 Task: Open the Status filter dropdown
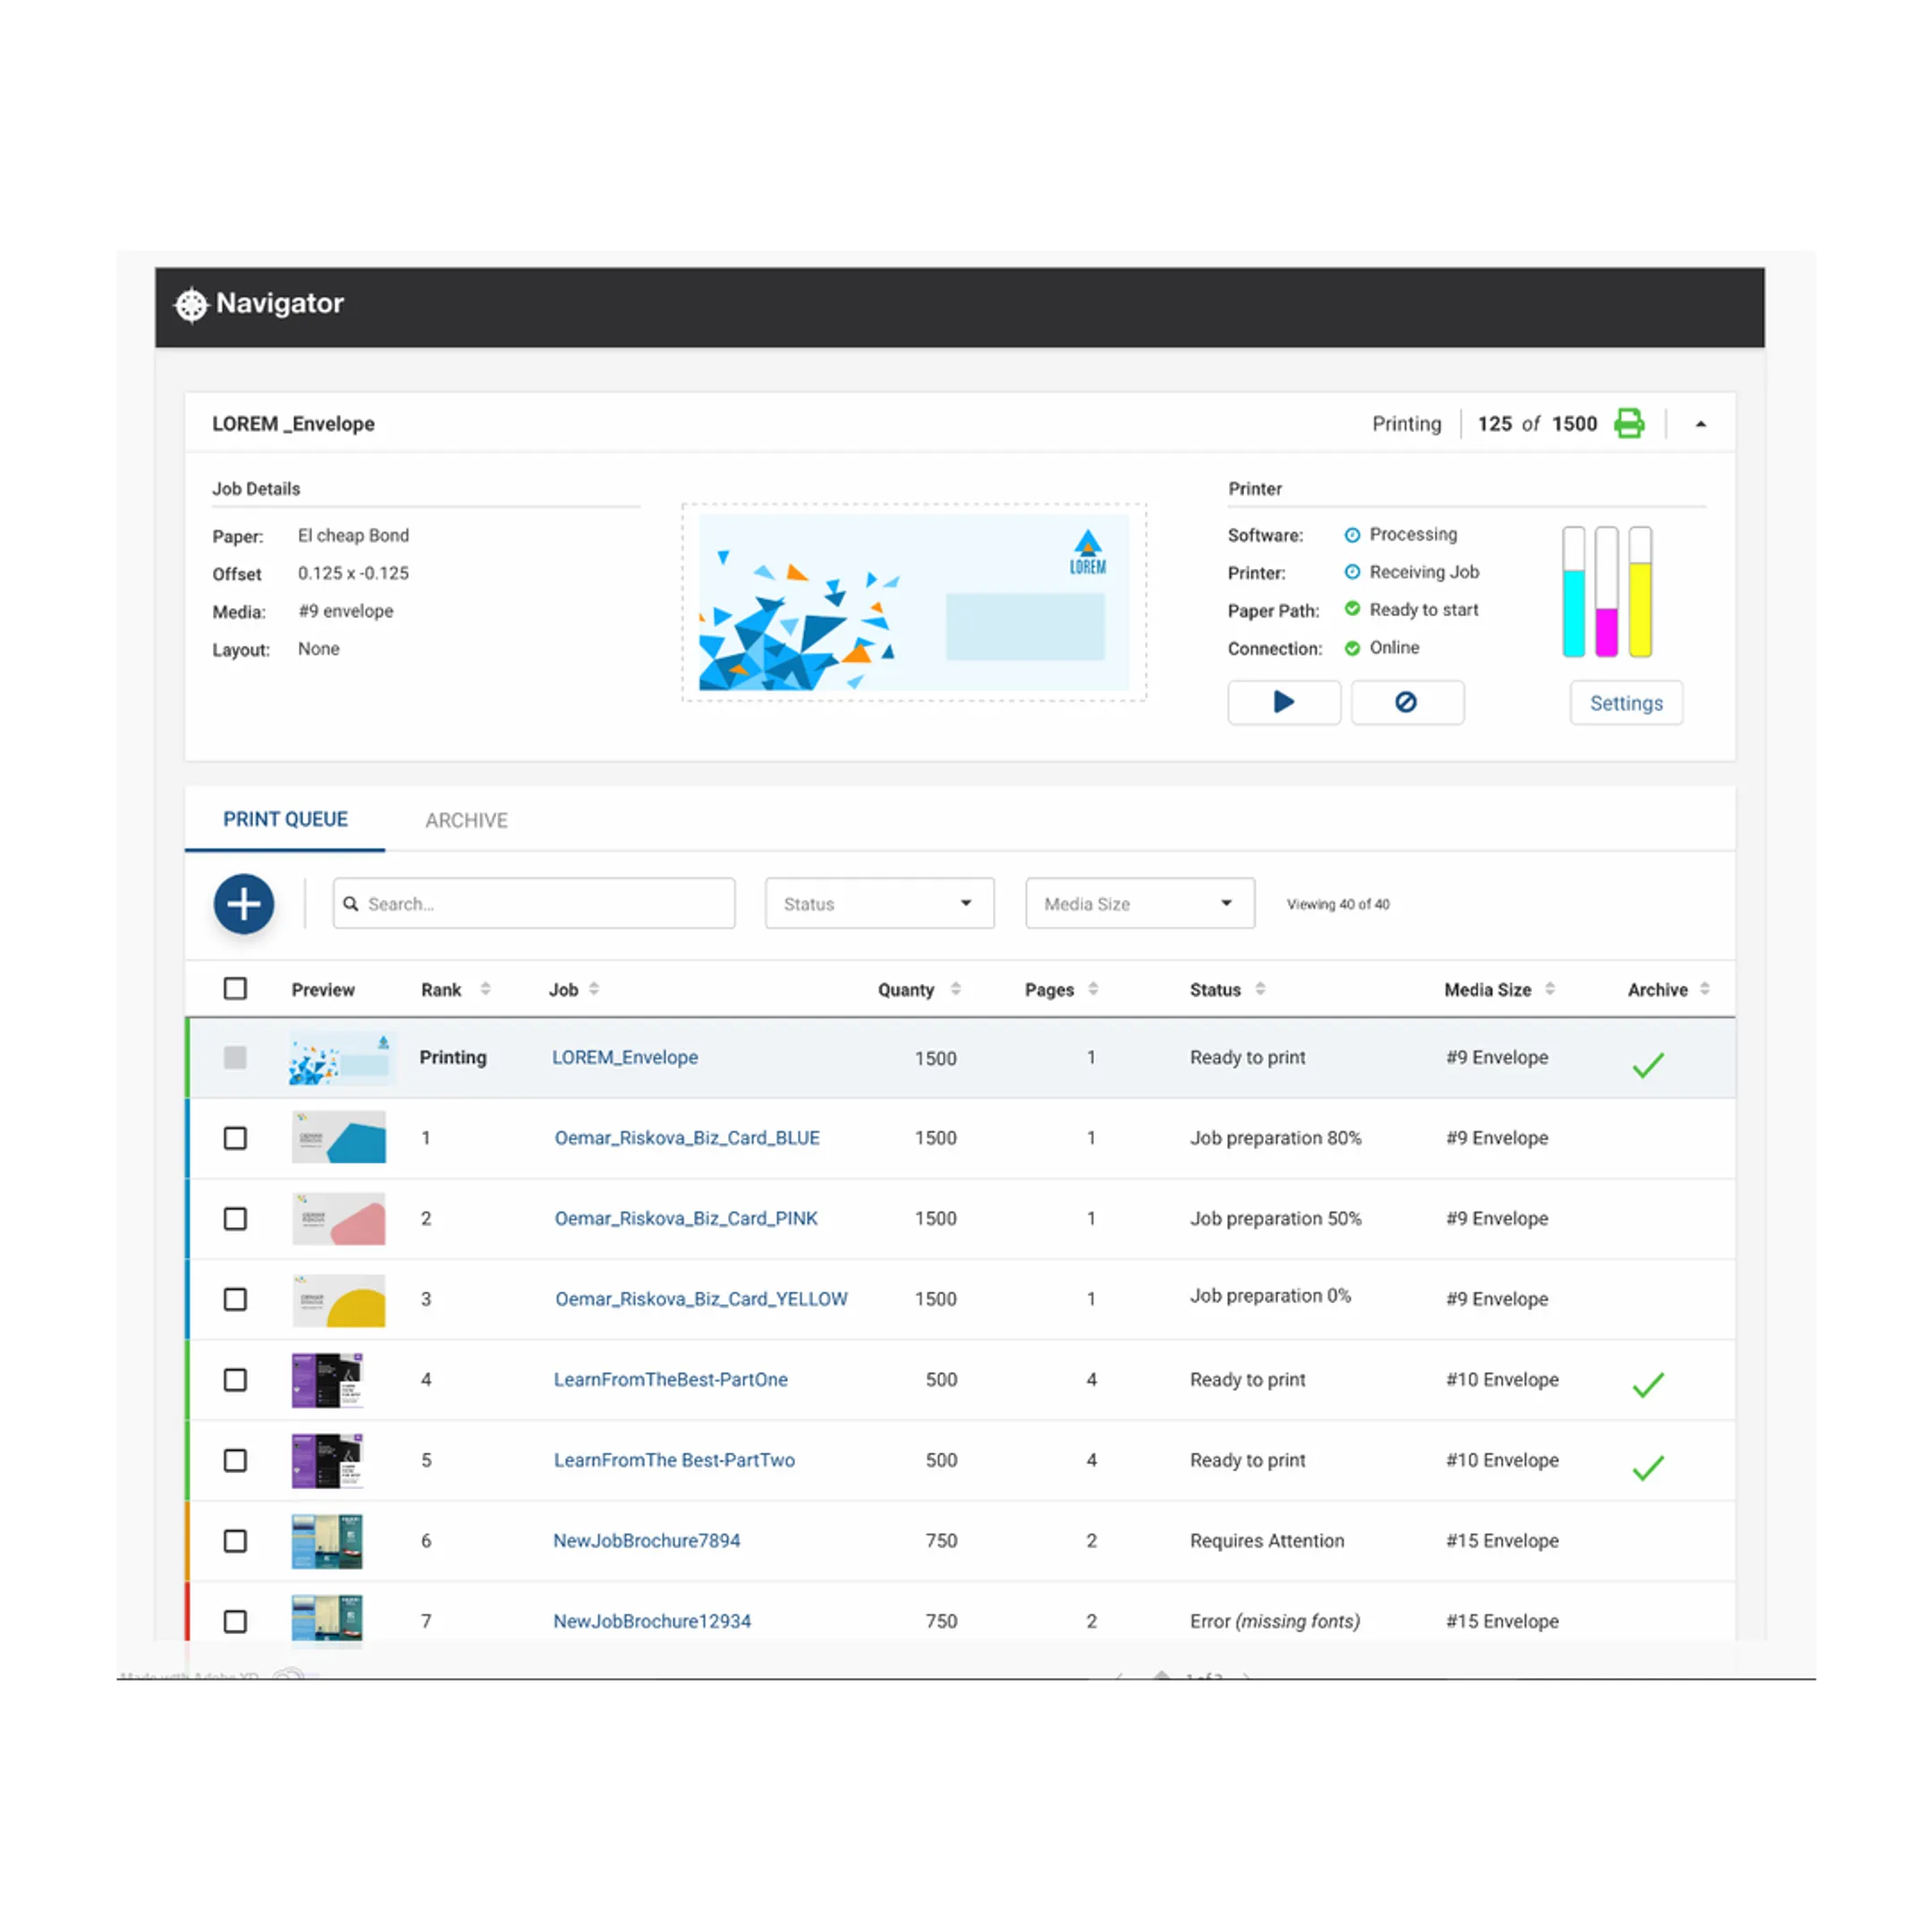coord(880,904)
